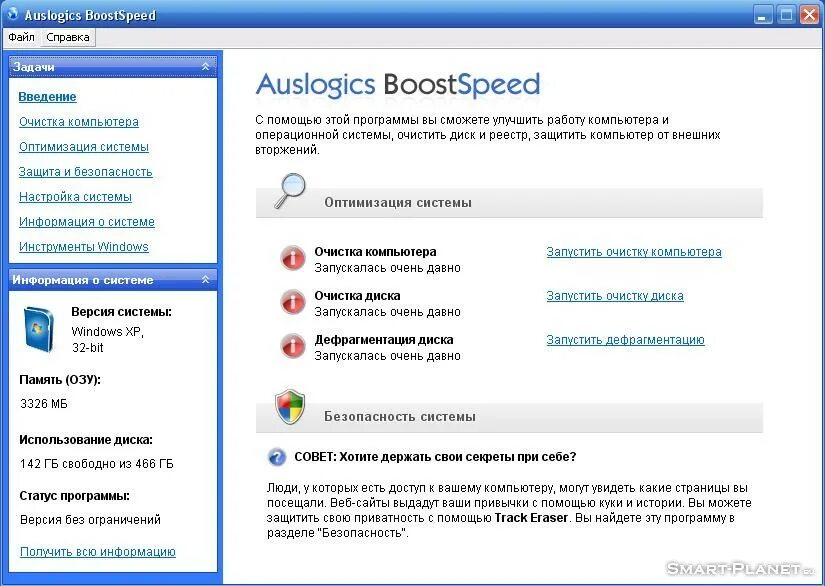Screen dimensions: 825x586
Task: Click the Windows box icon by Версия системы
Action: [x=38, y=329]
